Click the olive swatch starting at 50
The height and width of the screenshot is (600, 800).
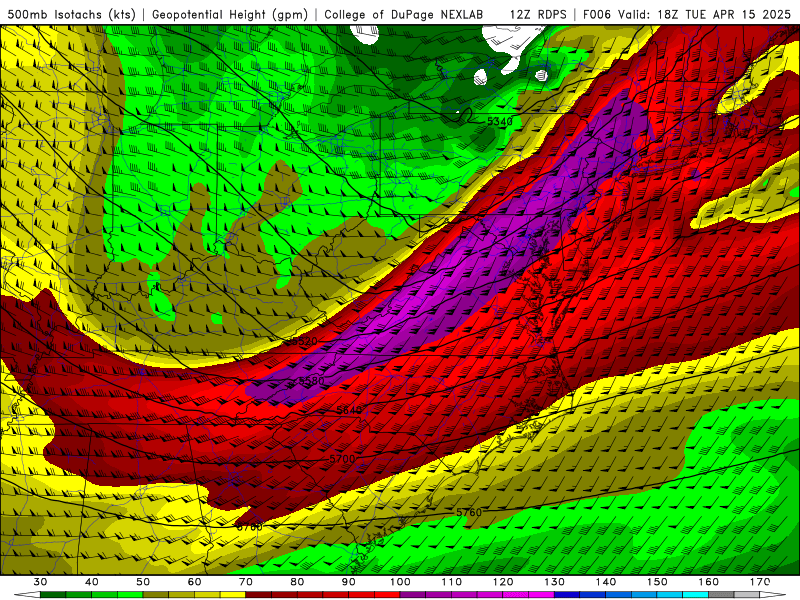point(156,595)
